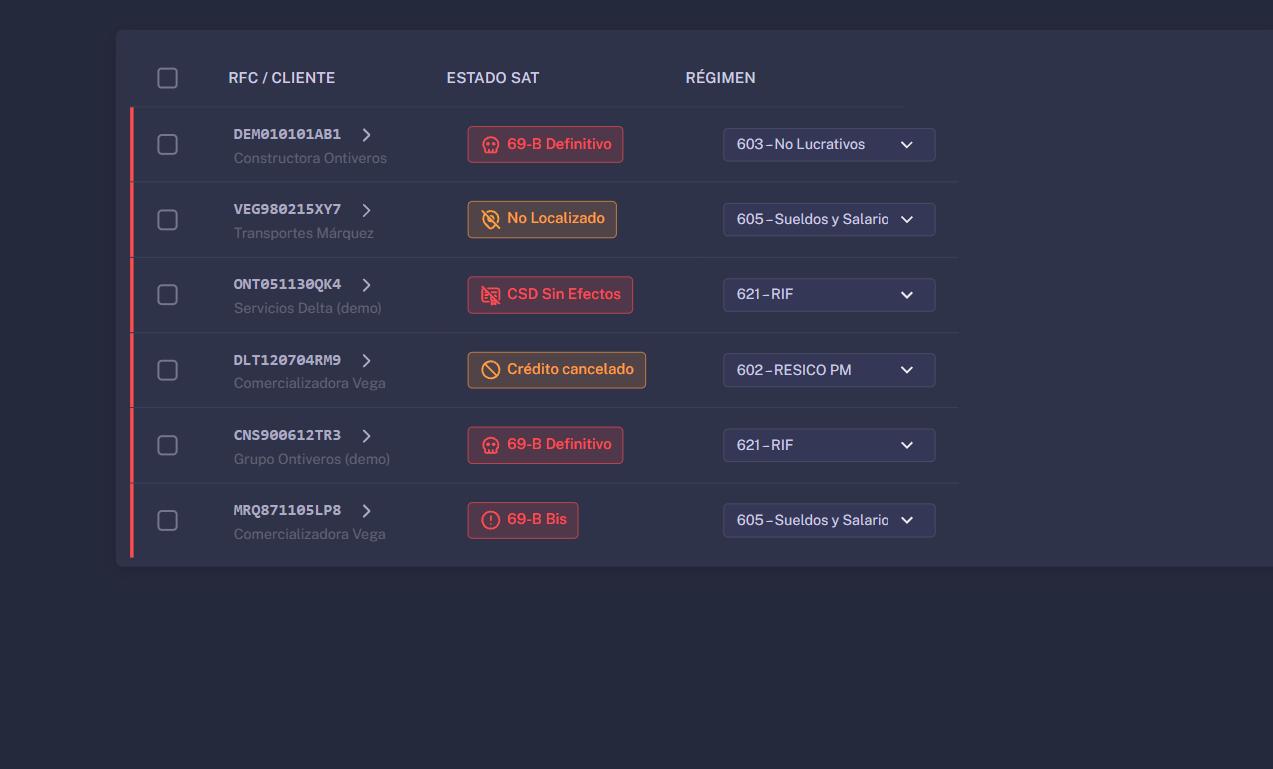Click the skull icon in CNS900612TR3's badge
This screenshot has height=769, width=1273.
tap(490, 445)
